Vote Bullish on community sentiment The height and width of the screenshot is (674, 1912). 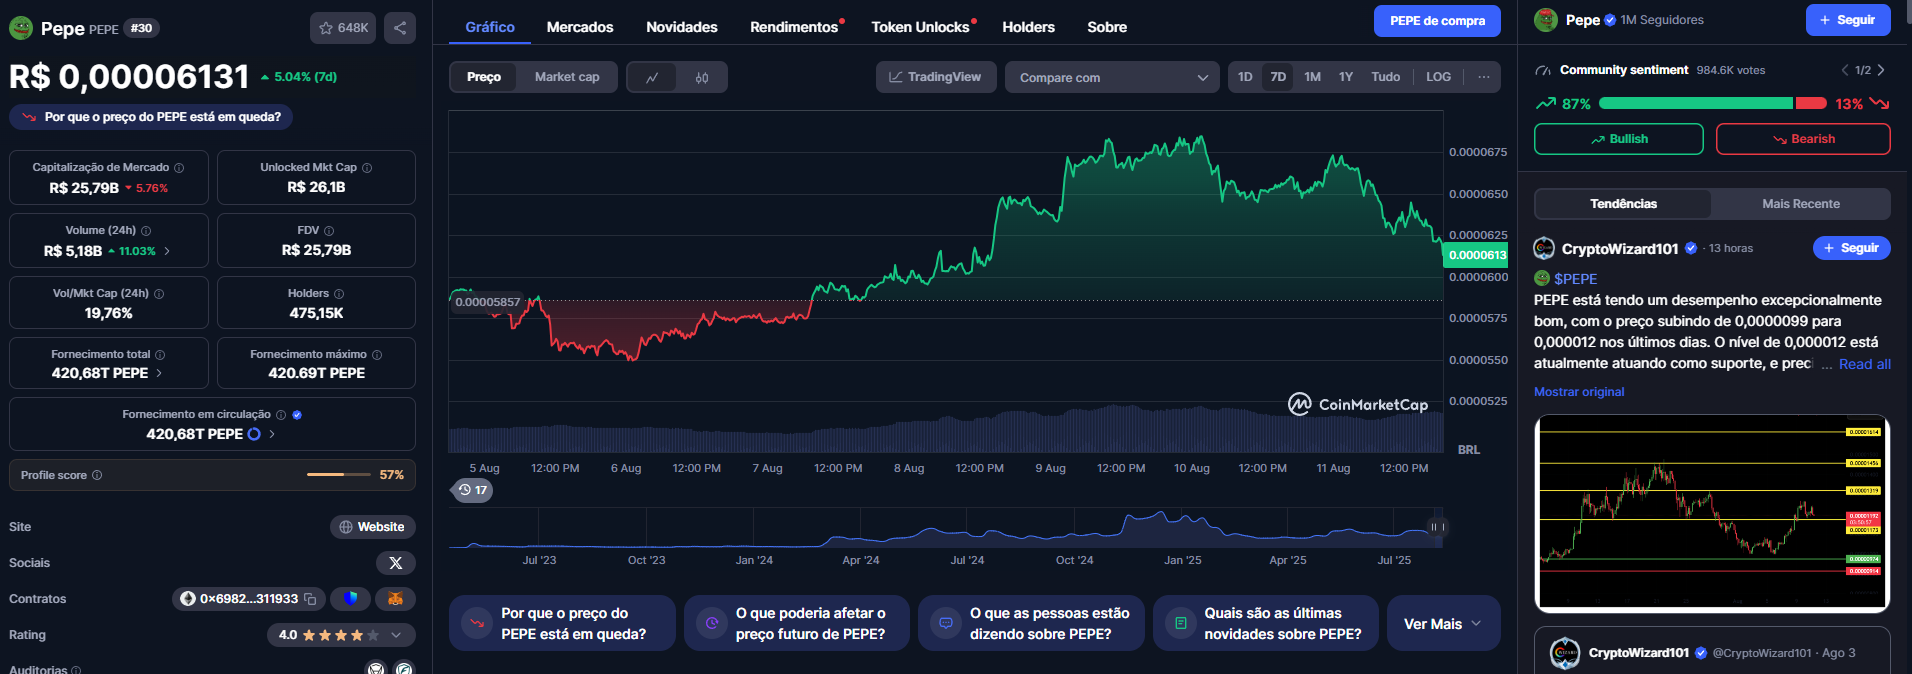[1618, 139]
